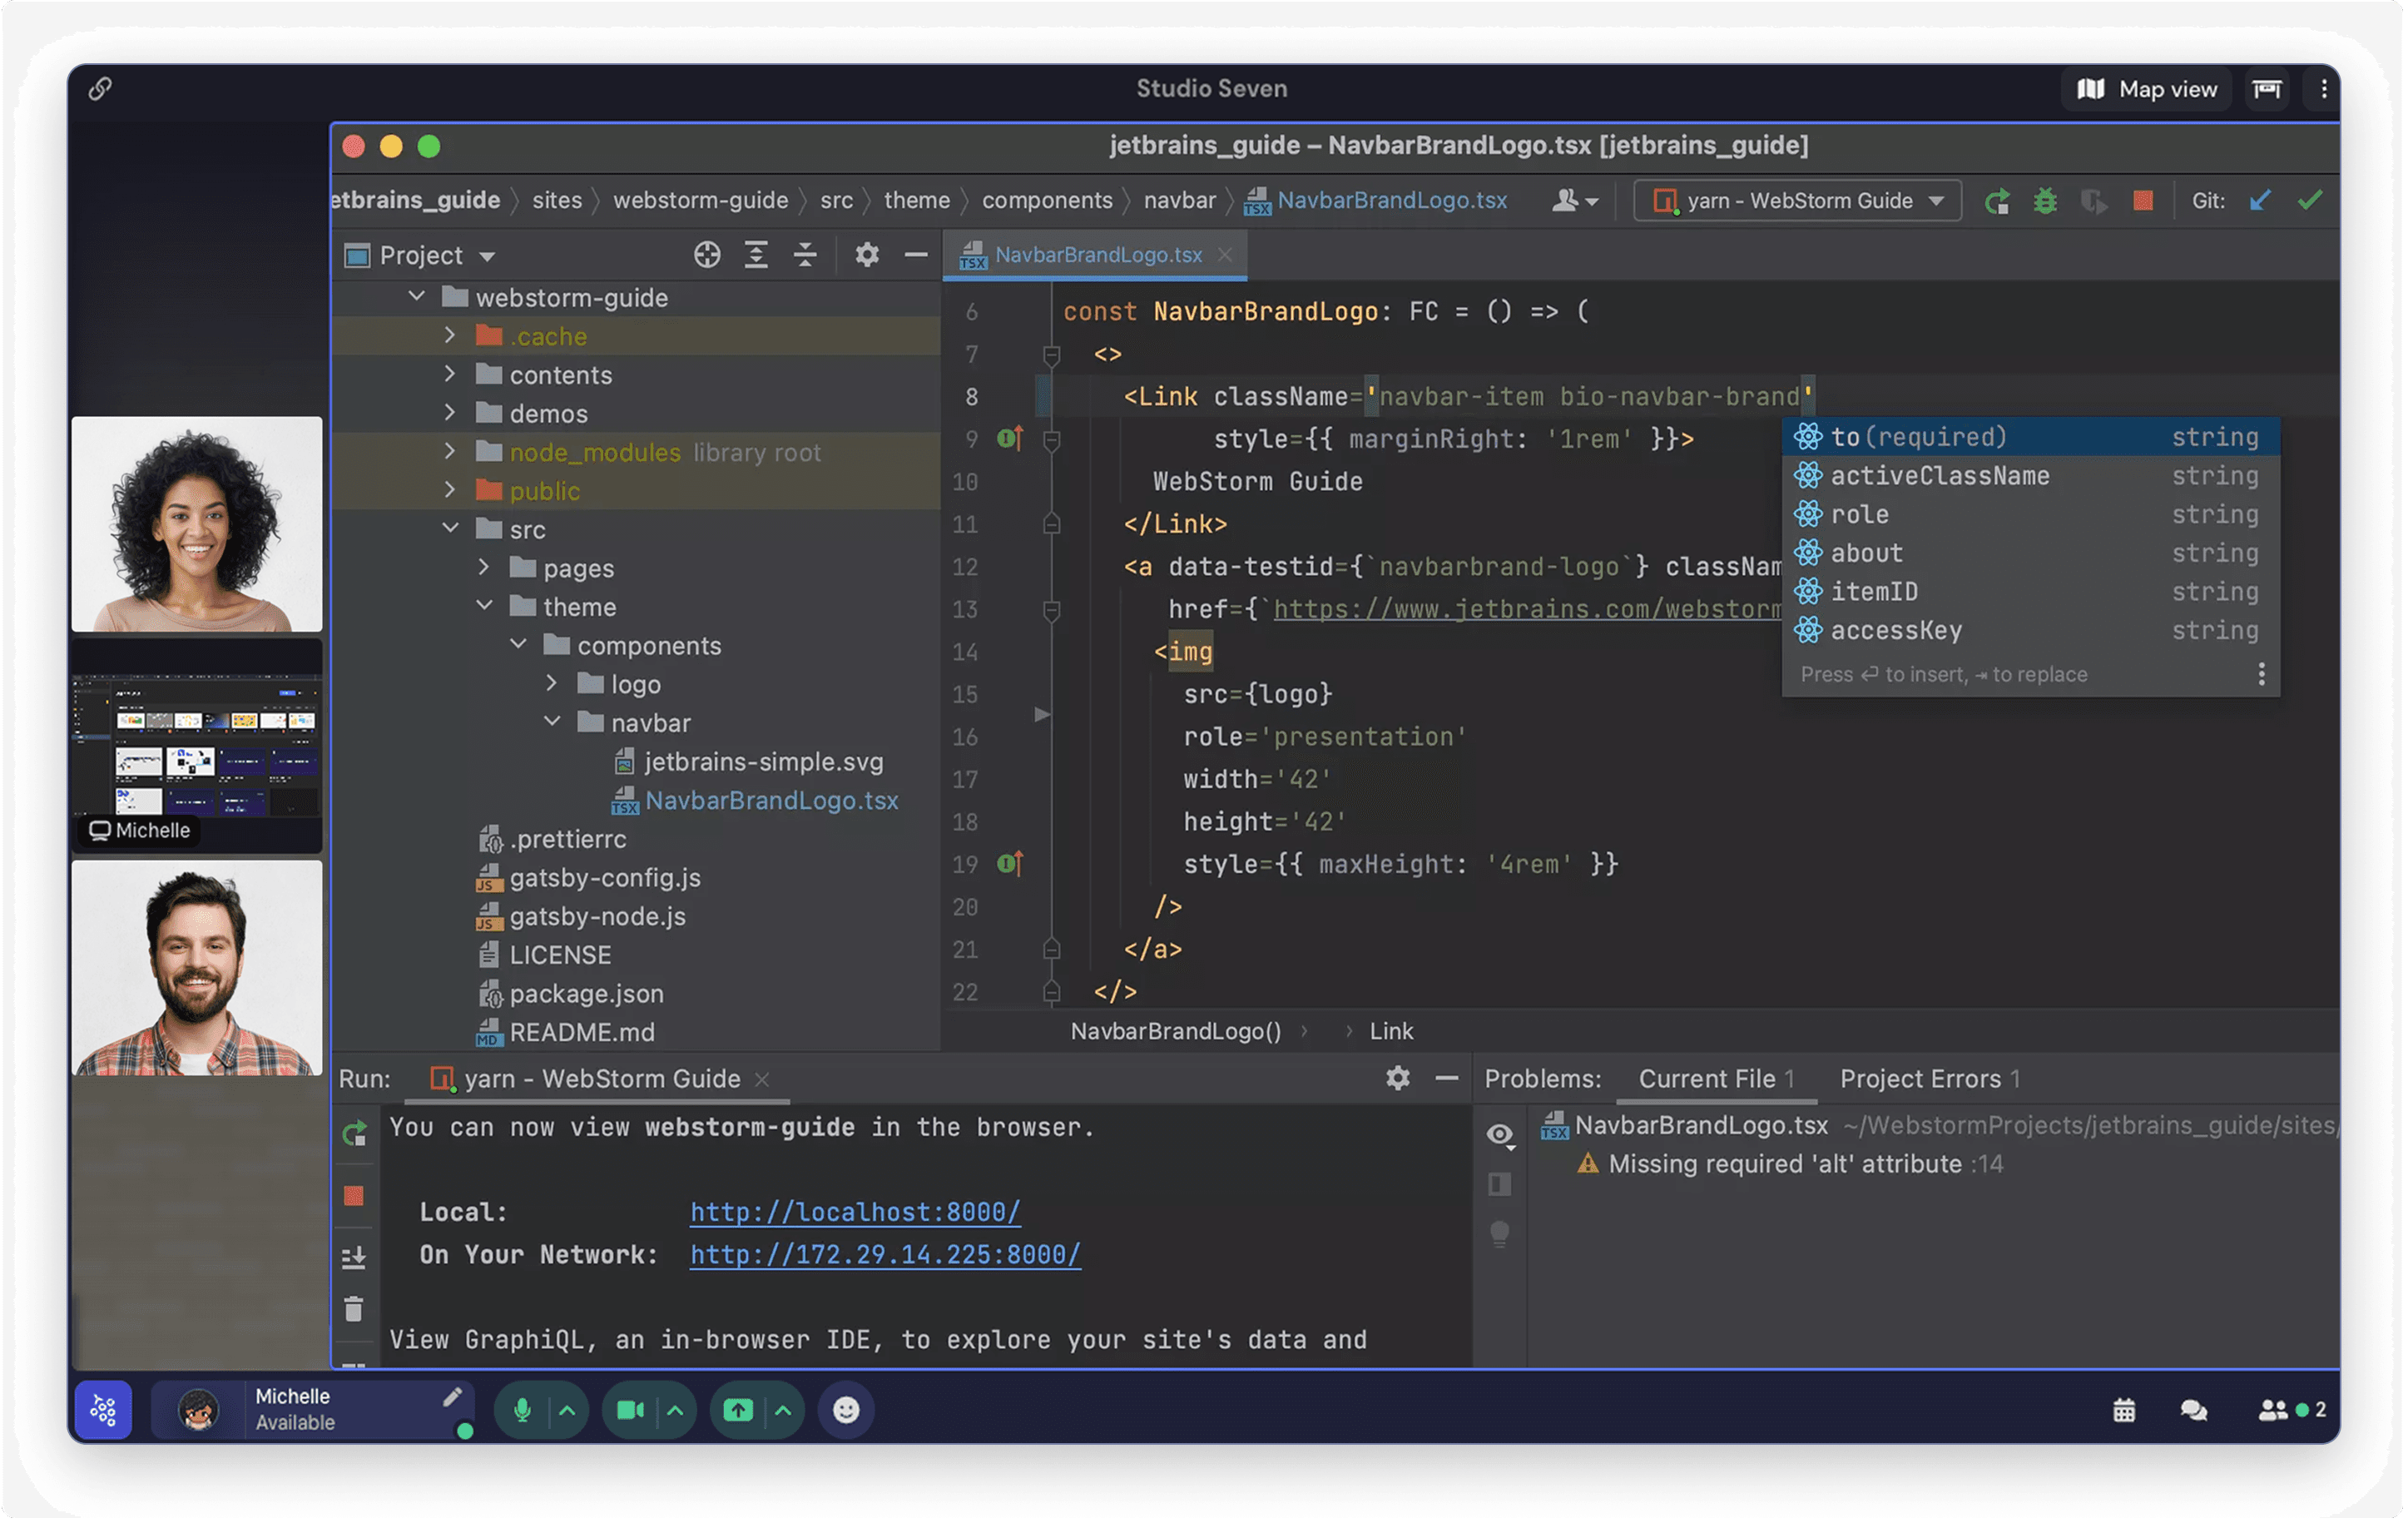
Task: Collapse the webstorm-guide folder
Action: click(x=417, y=297)
